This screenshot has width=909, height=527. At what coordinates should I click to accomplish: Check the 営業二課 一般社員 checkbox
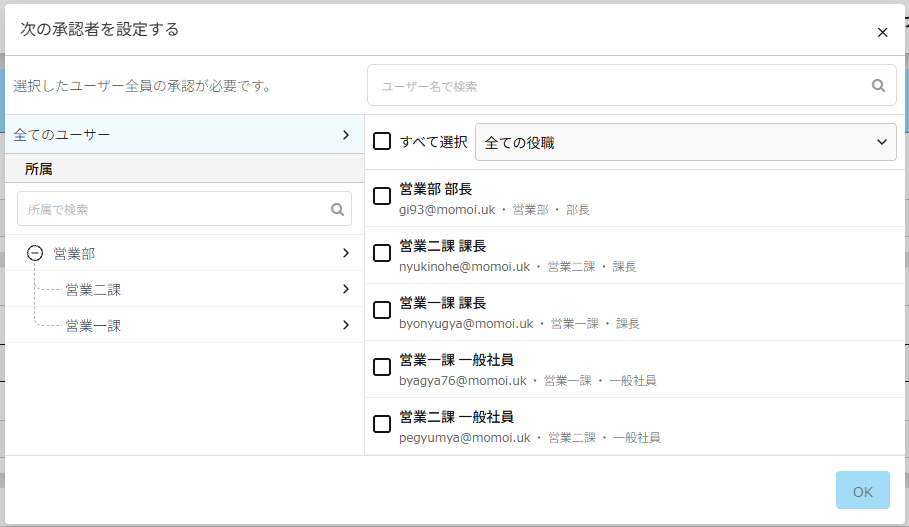coord(382,424)
